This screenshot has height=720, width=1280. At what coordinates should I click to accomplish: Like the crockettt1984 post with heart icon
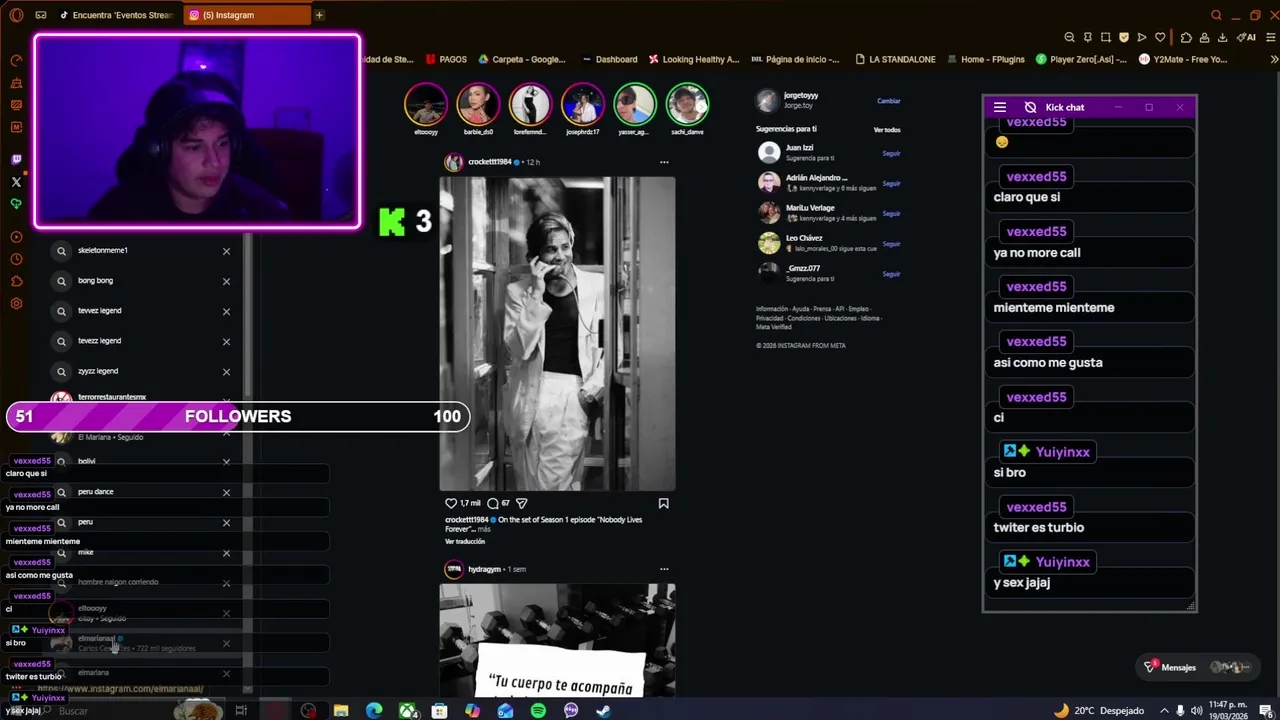tap(451, 503)
